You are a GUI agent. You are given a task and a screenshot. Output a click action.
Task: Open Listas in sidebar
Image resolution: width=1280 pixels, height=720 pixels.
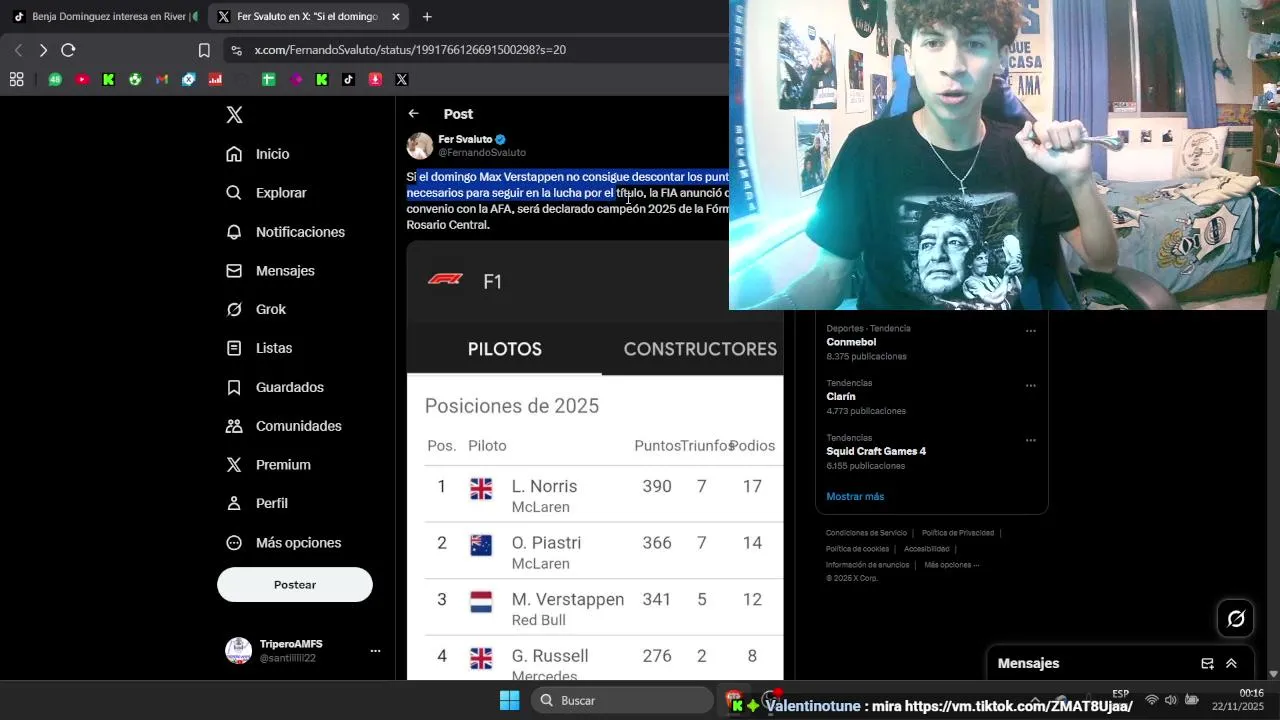(259, 348)
